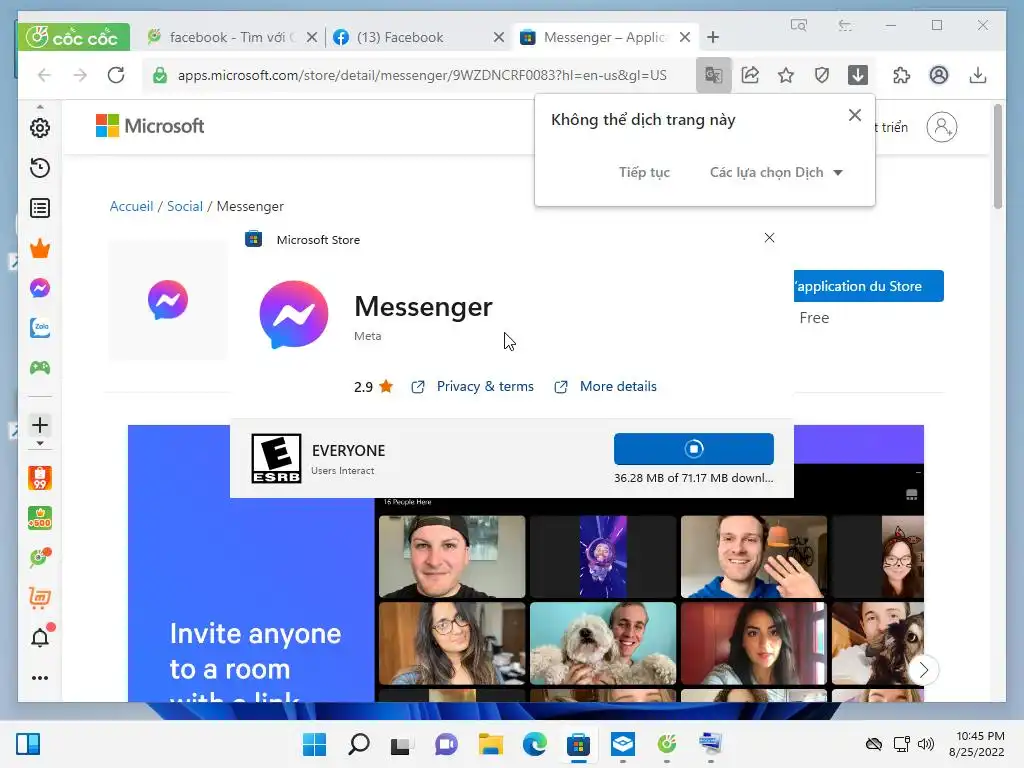Open sidebar more options ellipsis

point(40,678)
